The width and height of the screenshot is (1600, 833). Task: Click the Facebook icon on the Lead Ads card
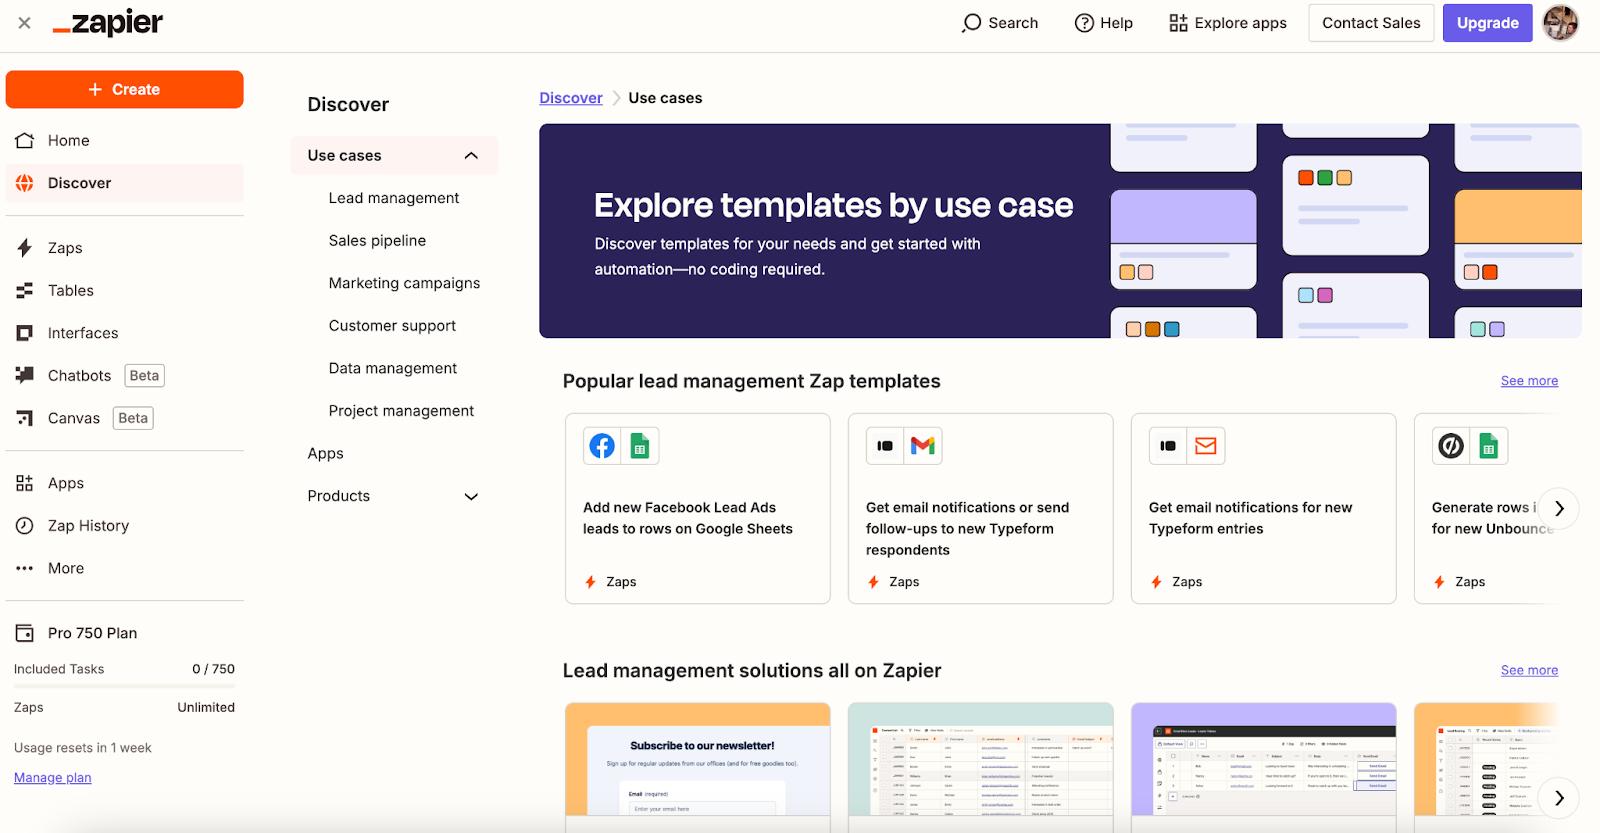coord(602,446)
